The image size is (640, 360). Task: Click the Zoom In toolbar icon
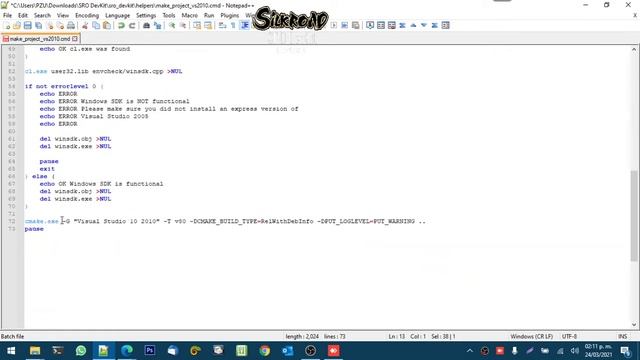click(172, 26)
